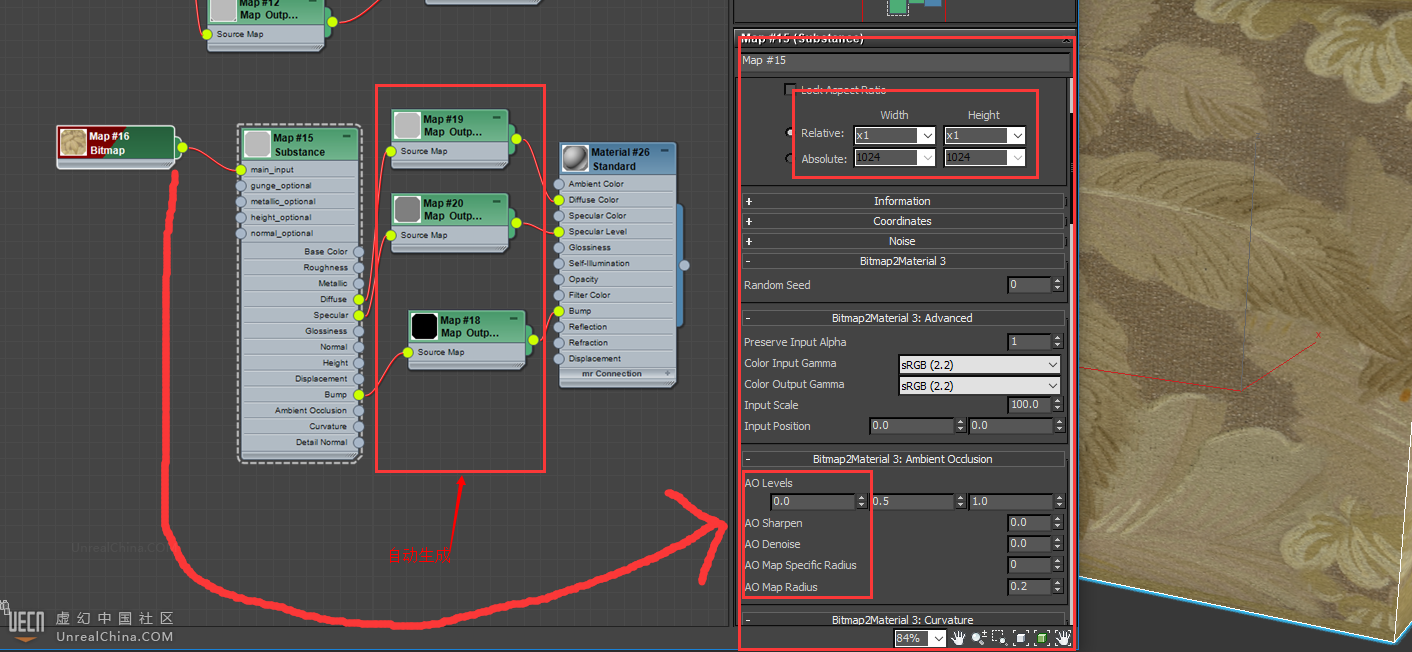Viewport: 1412px width, 652px height.
Task: Select the Absolute size radio button
Action: (x=791, y=158)
